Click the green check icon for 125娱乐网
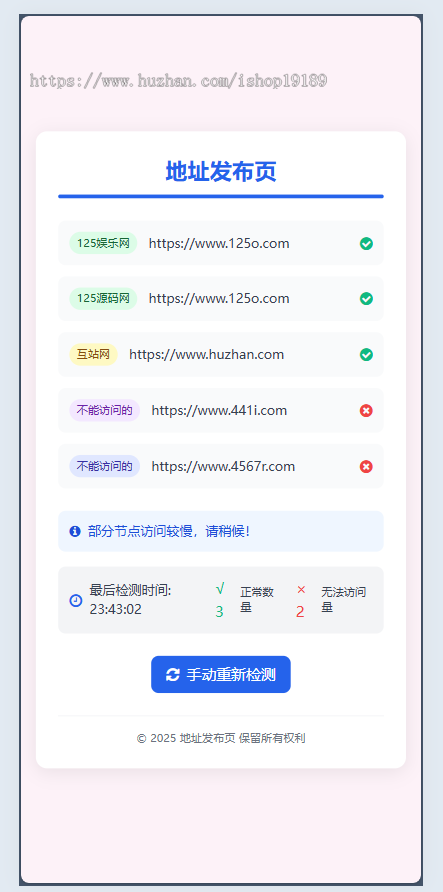 pos(366,243)
